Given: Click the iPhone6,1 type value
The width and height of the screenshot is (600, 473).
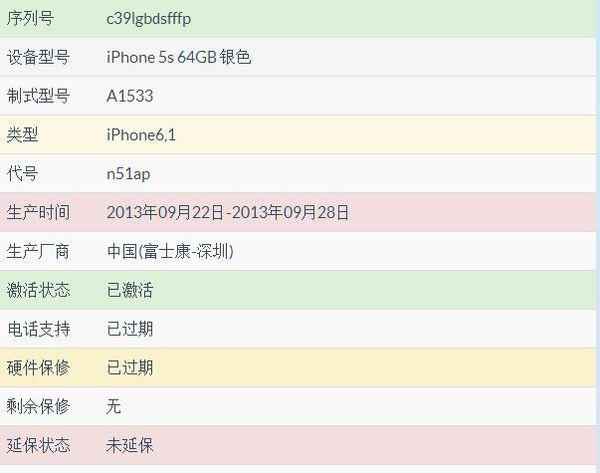Looking at the screenshot, I should 143,135.
